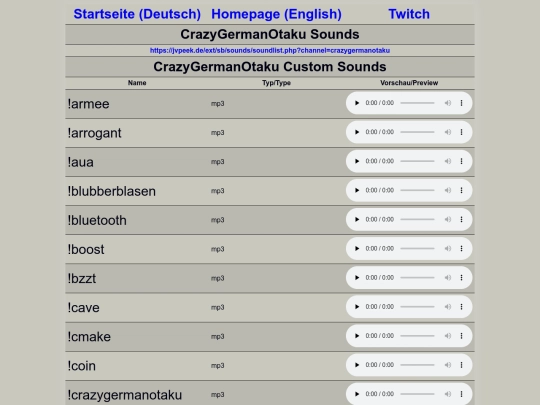Open the Twitch link
This screenshot has width=540, height=405.
(409, 14)
